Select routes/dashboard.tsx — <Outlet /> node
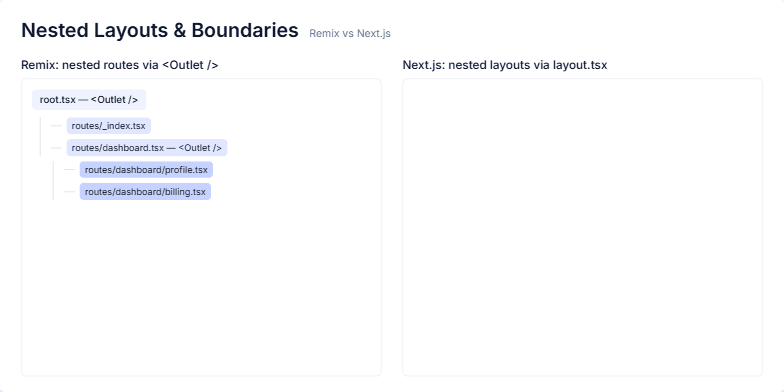This screenshot has width=784, height=392. [146, 148]
